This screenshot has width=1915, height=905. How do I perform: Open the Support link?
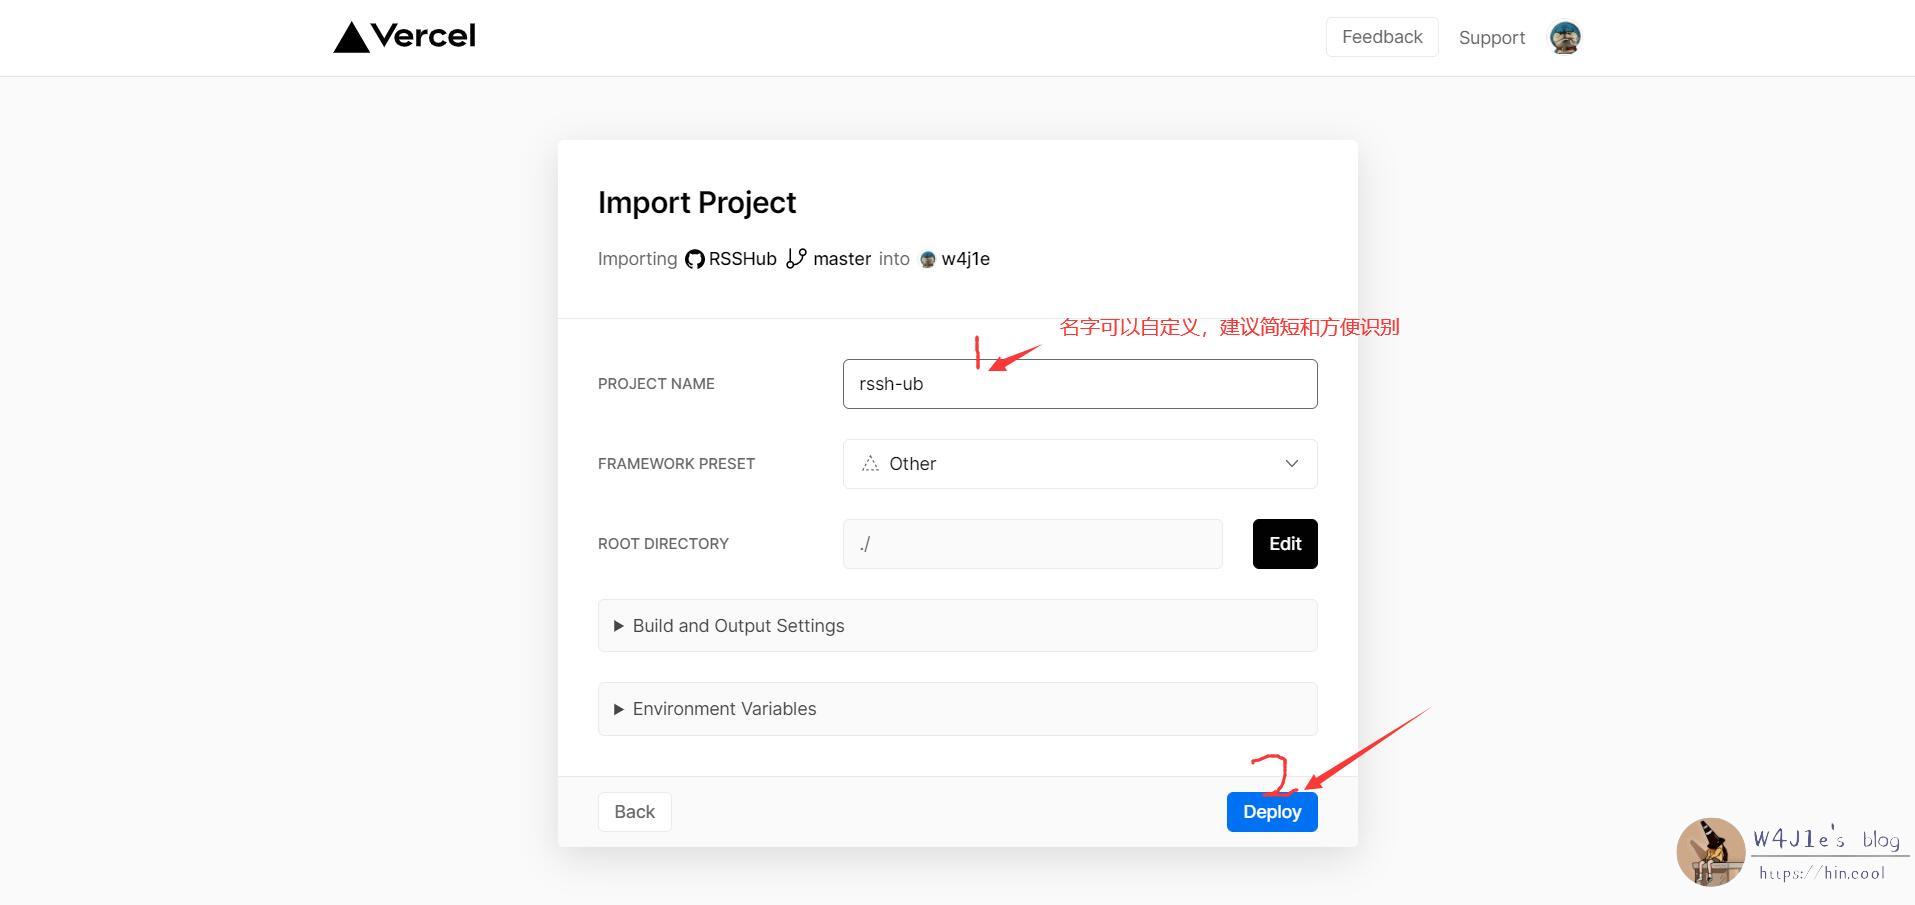[1491, 38]
